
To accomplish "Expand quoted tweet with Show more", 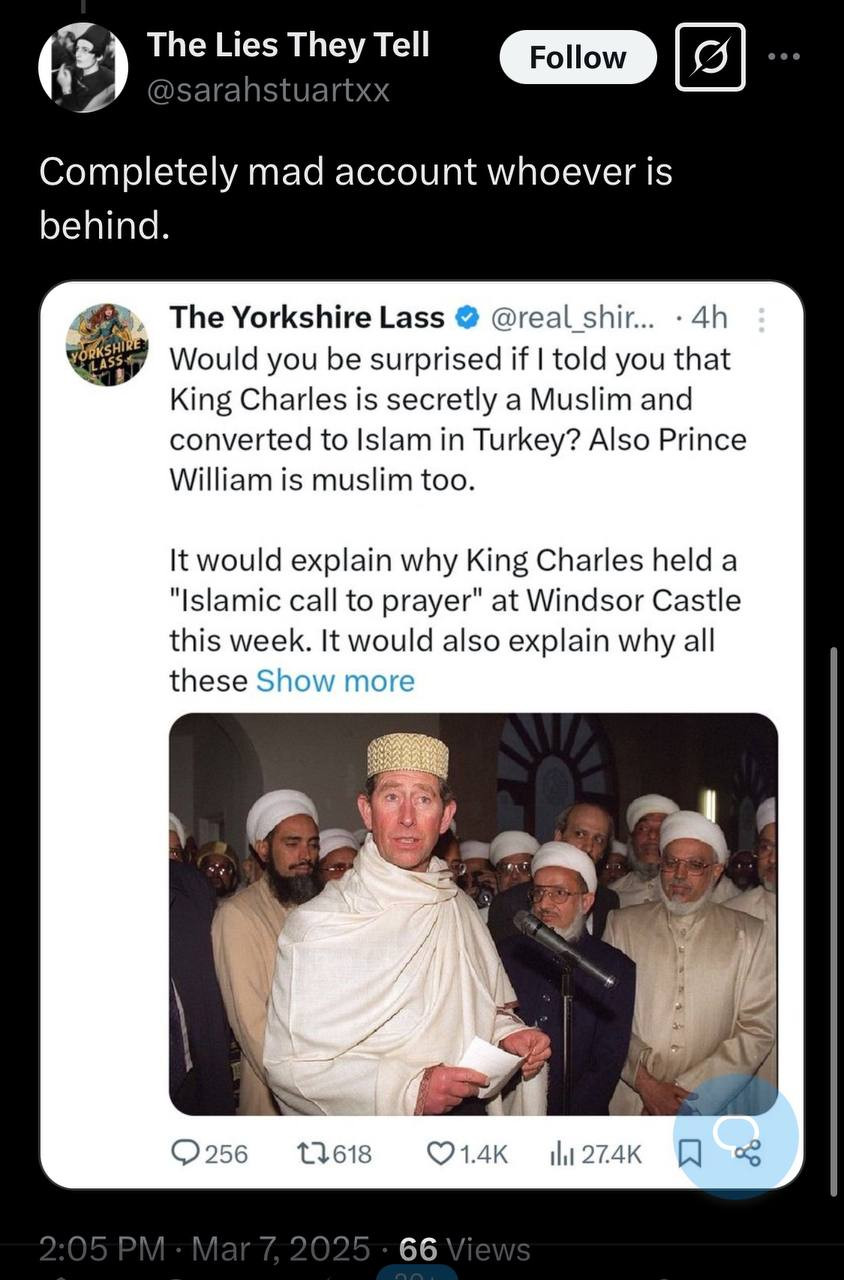I will coord(335,681).
